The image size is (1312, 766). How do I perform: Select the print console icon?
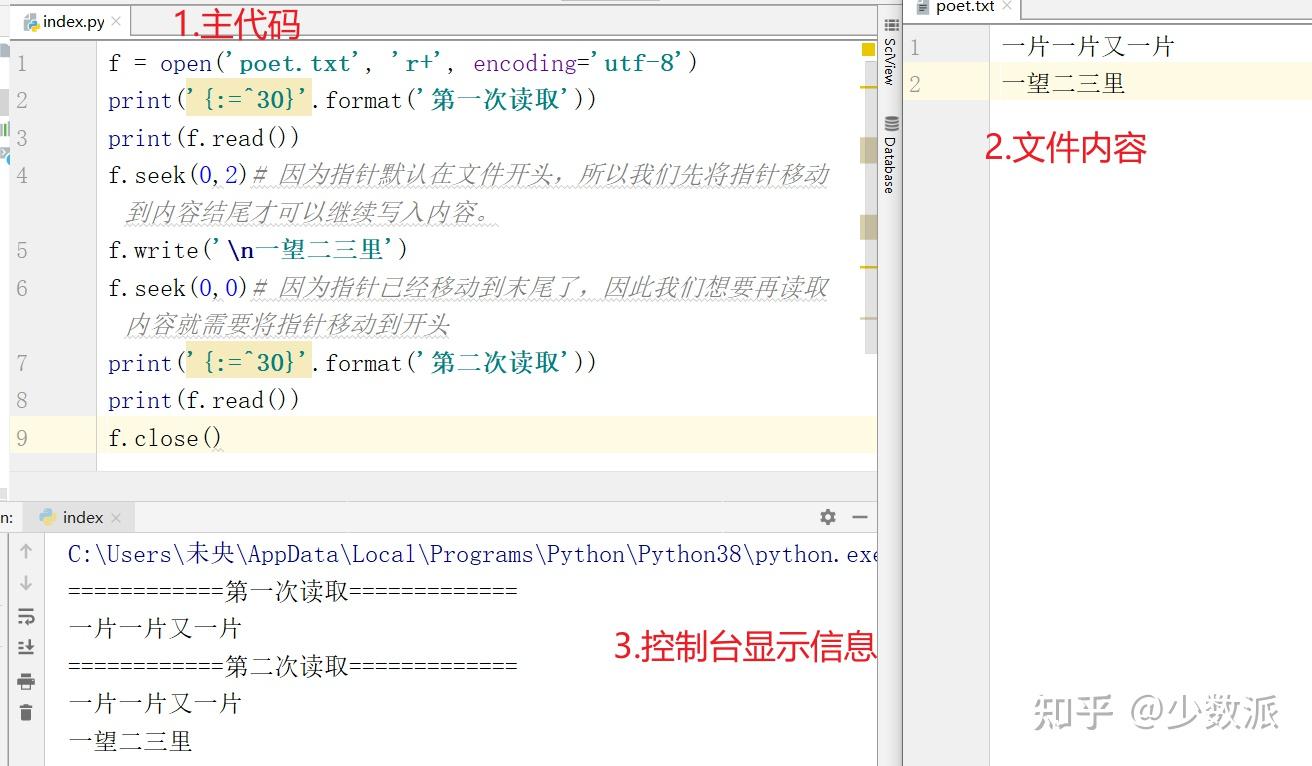(25, 681)
